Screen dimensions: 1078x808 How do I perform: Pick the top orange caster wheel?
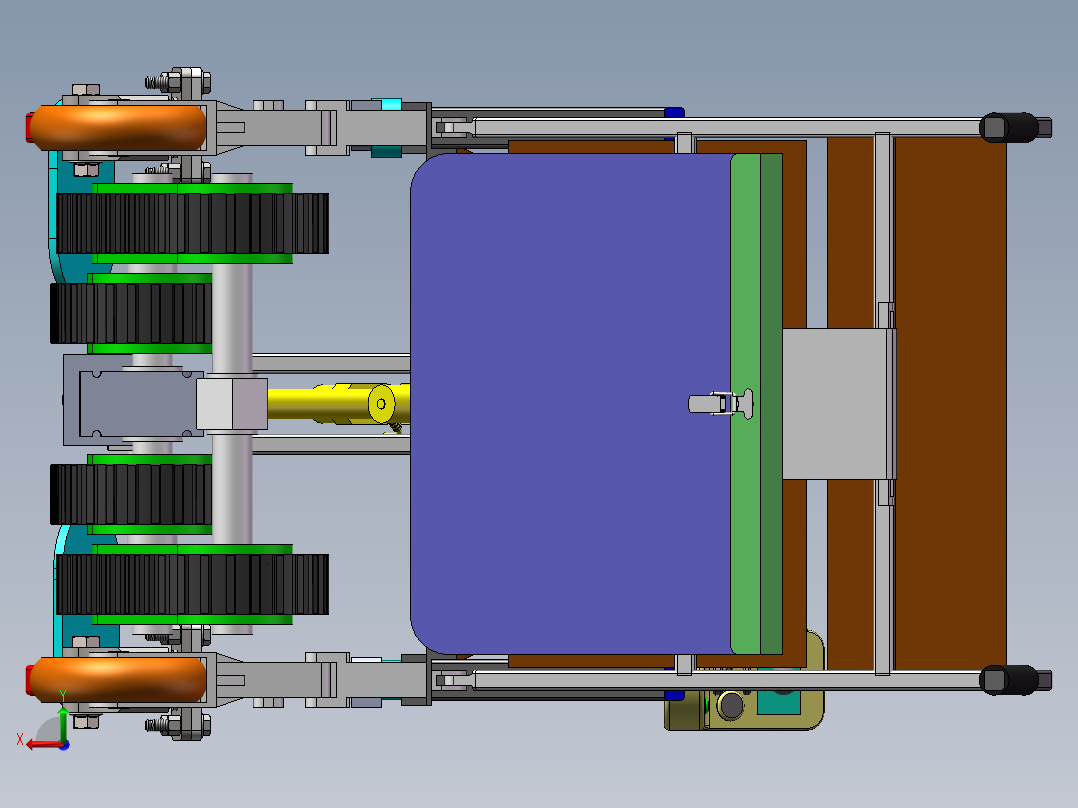click(118, 128)
